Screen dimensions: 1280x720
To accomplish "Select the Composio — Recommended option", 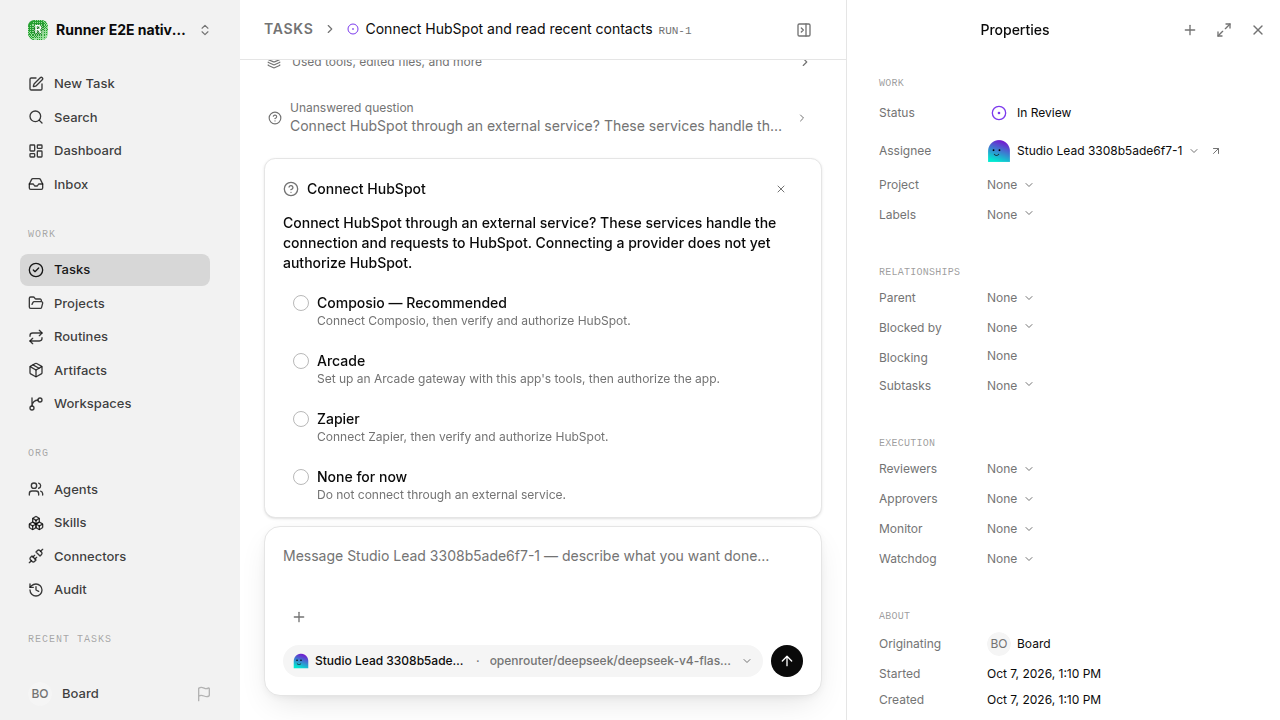I will [543, 311].
